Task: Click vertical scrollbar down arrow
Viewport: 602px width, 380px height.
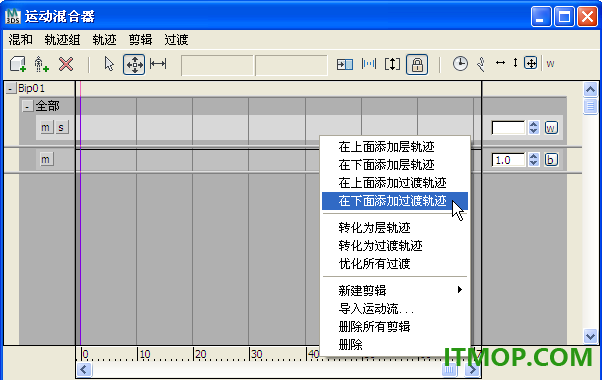Action: coord(590,336)
